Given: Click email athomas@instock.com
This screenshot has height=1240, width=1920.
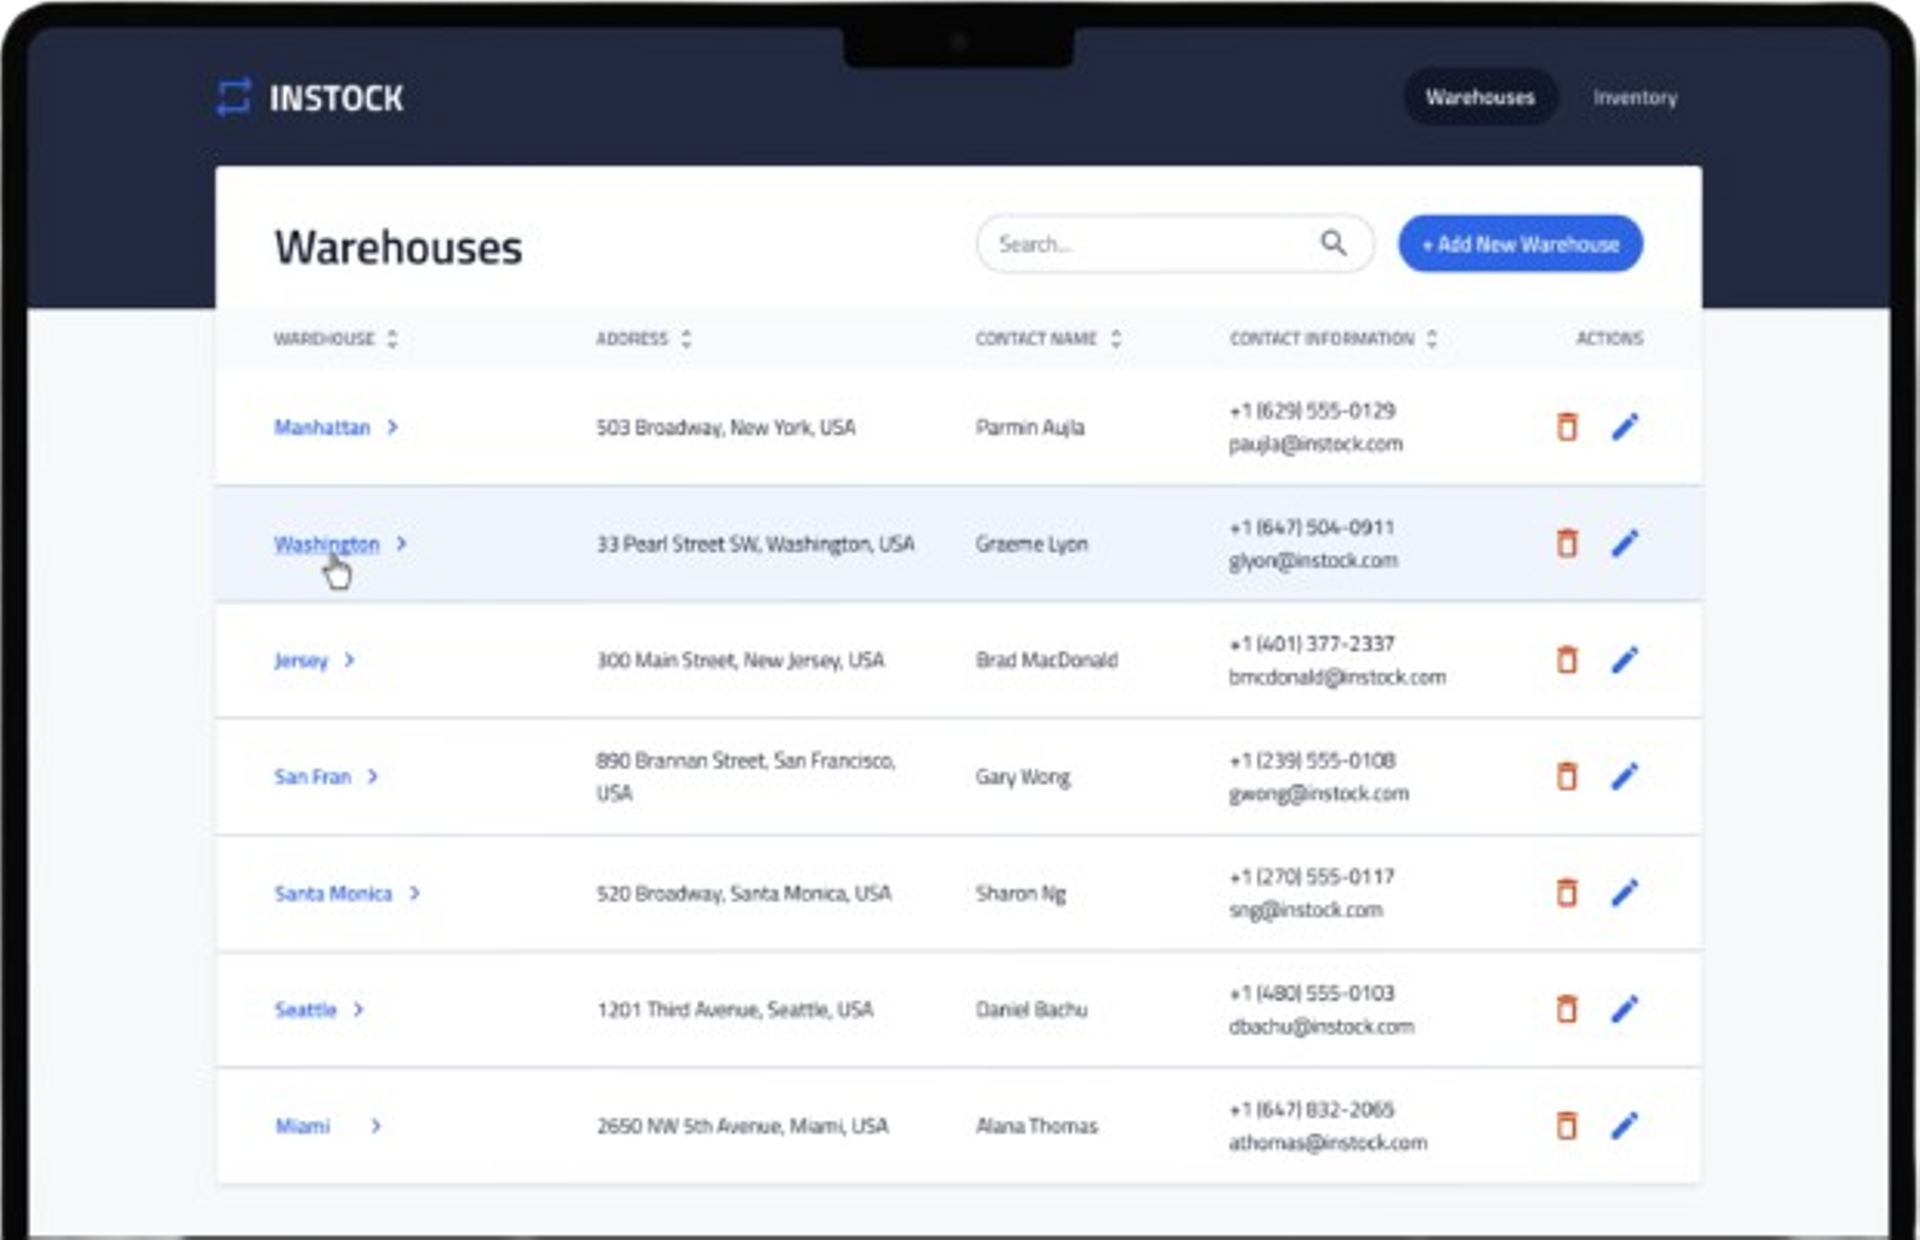Looking at the screenshot, I should click(x=1328, y=1143).
